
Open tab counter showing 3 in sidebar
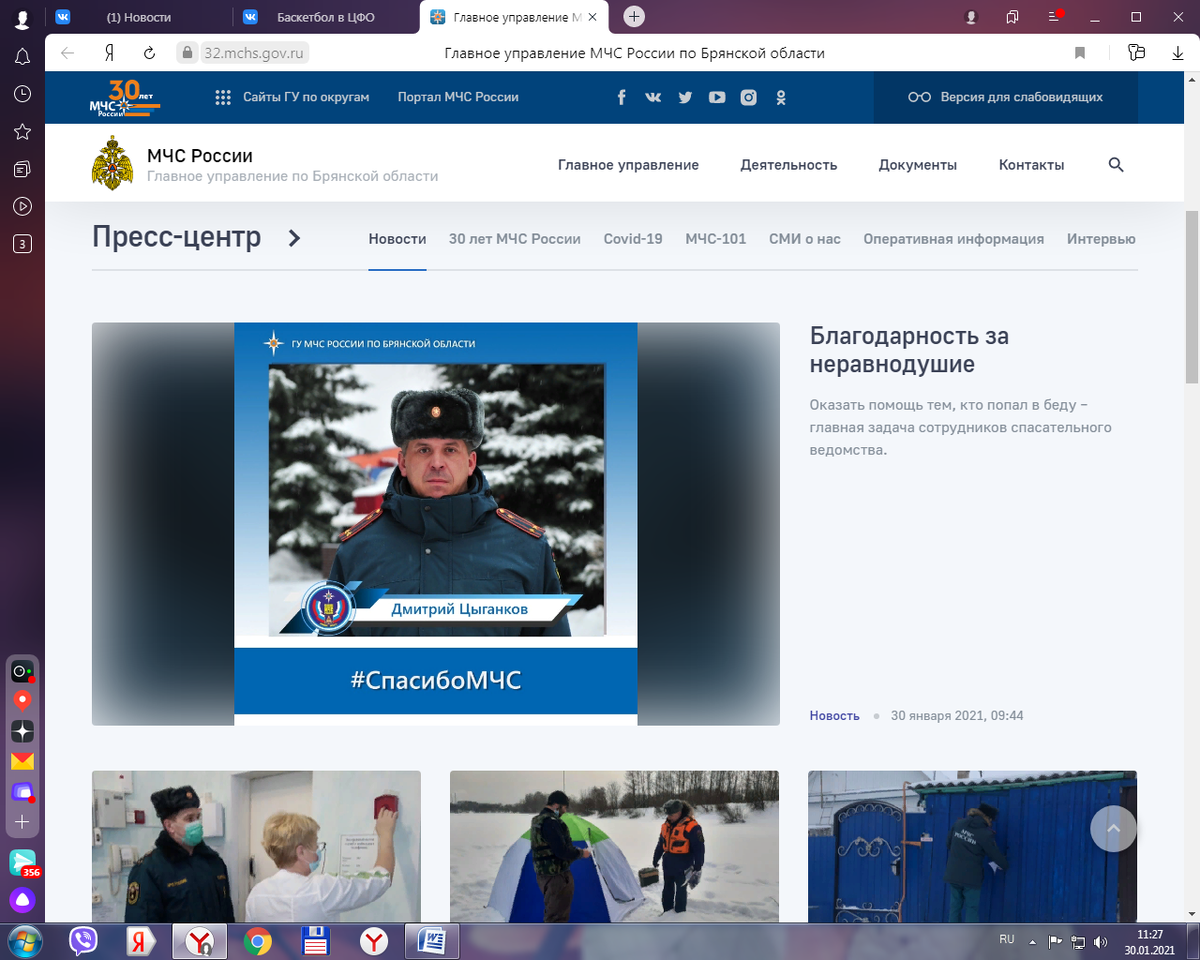(x=22, y=243)
